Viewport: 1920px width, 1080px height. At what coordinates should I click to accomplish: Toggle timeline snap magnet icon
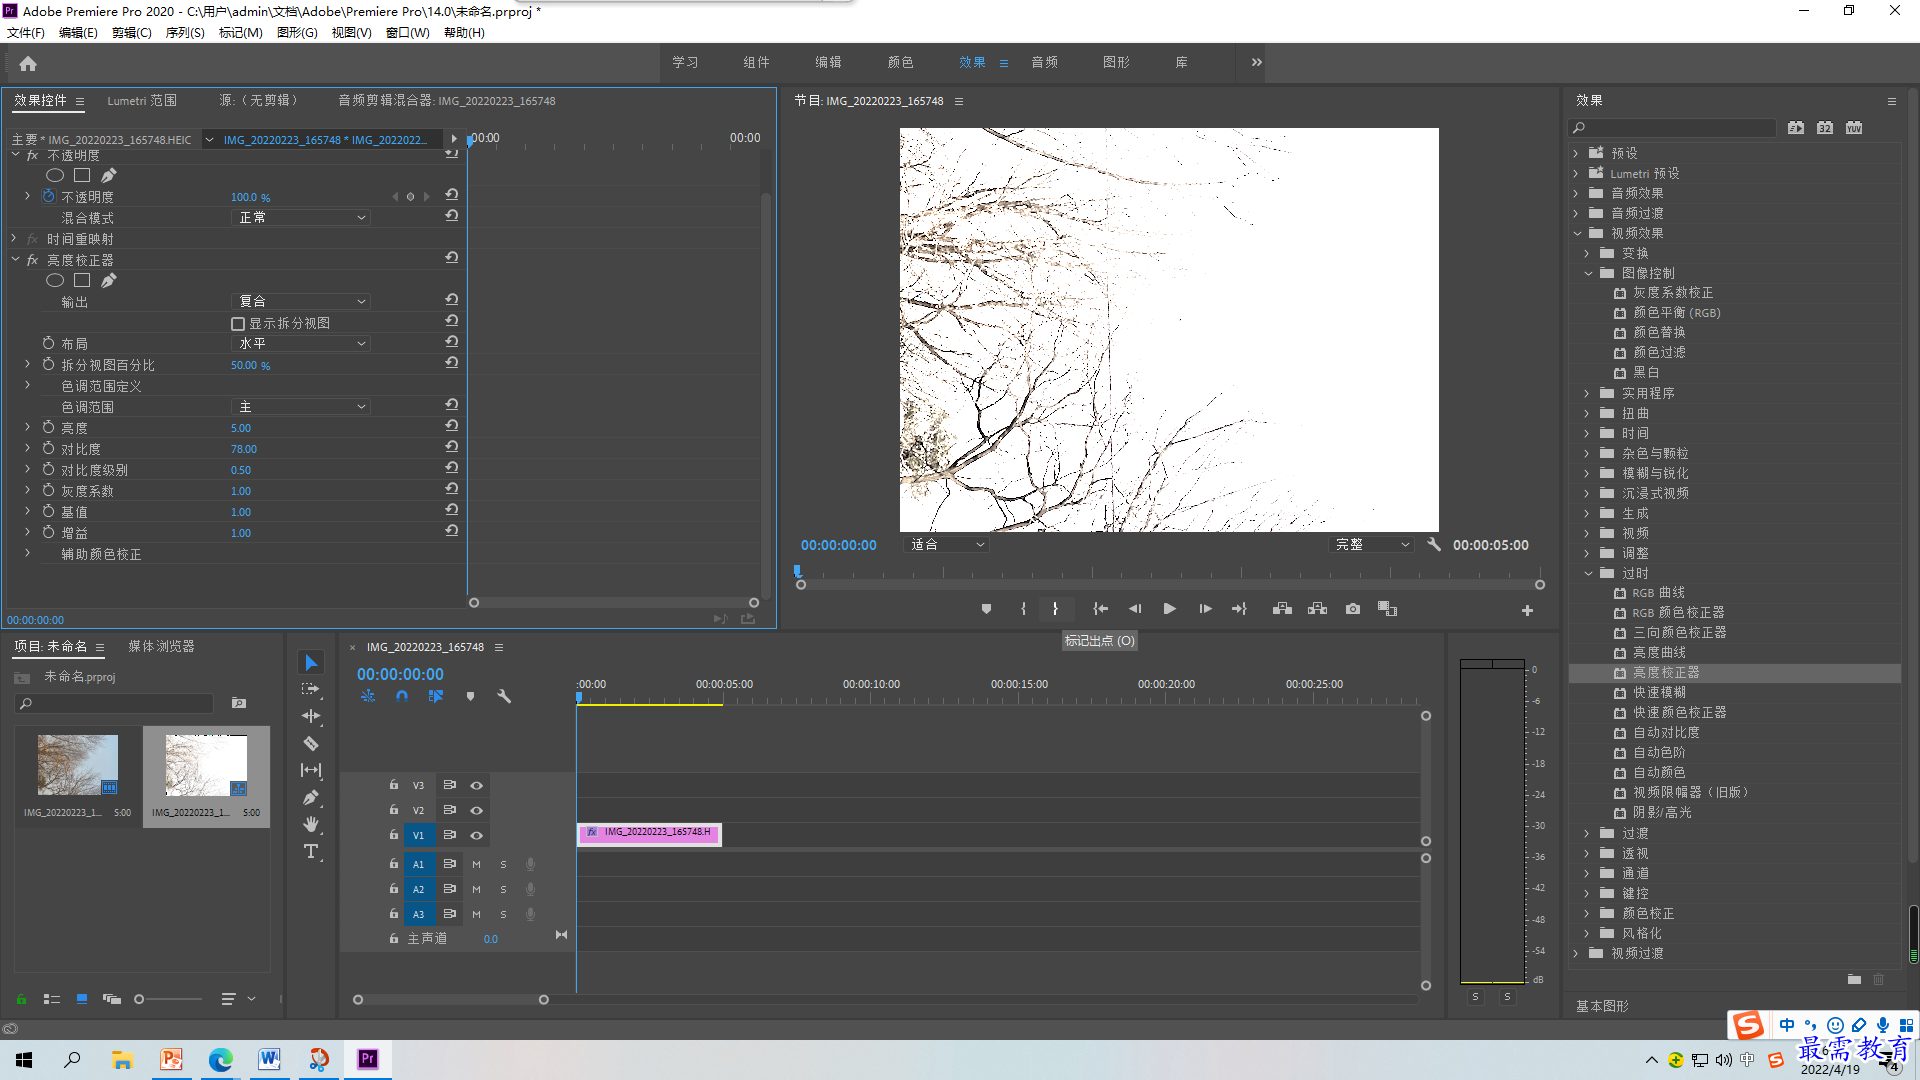pyautogui.click(x=402, y=696)
